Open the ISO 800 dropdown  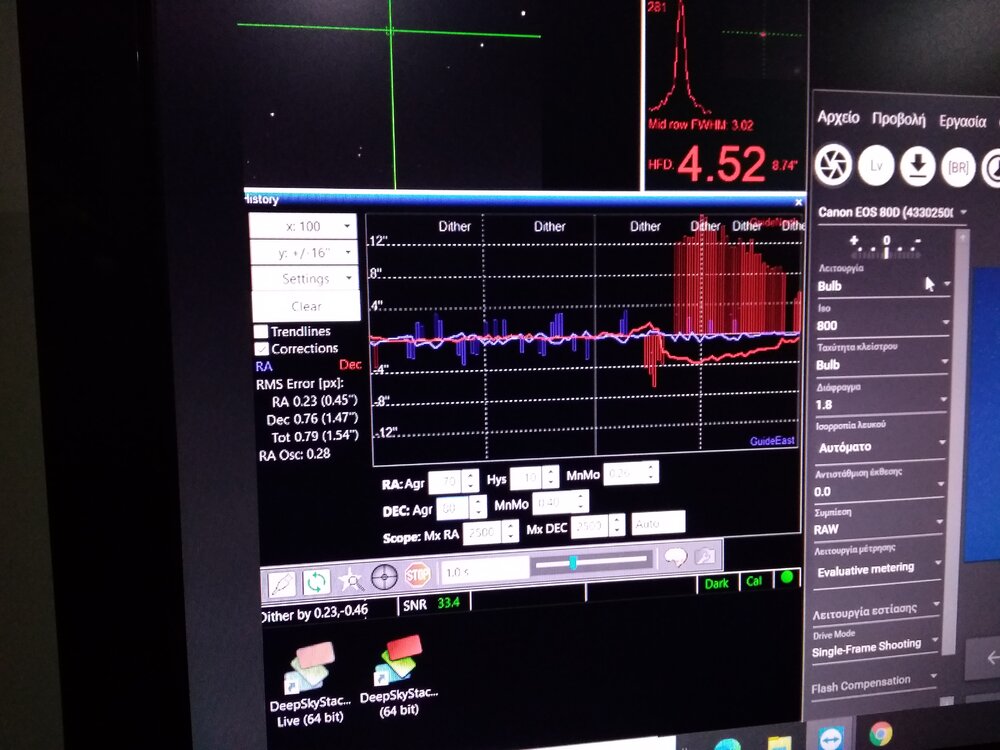882,326
